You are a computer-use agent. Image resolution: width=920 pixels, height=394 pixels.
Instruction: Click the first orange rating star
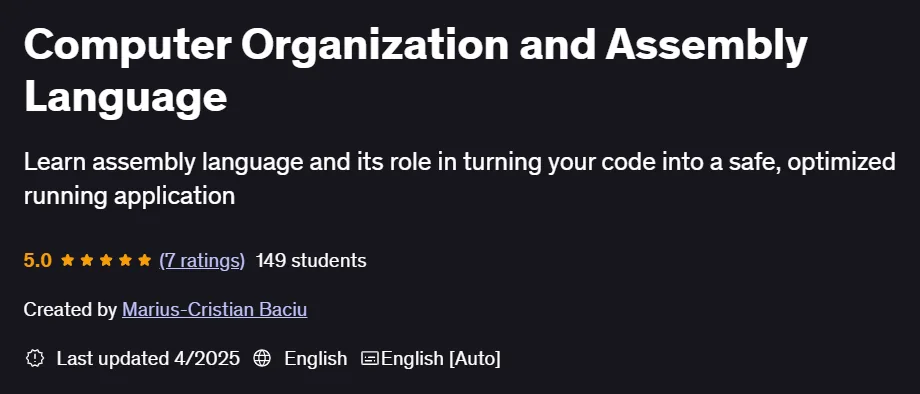click(67, 260)
